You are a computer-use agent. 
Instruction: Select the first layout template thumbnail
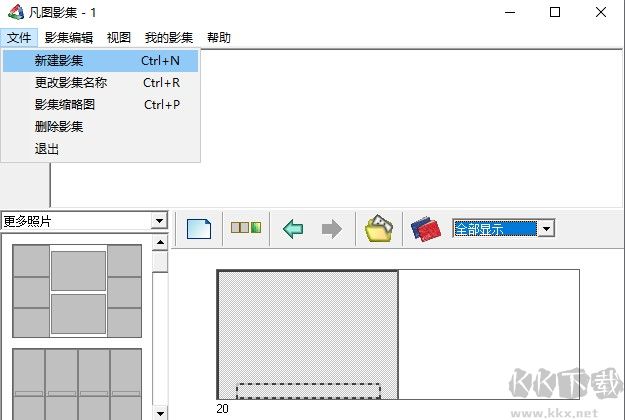click(x=77, y=291)
